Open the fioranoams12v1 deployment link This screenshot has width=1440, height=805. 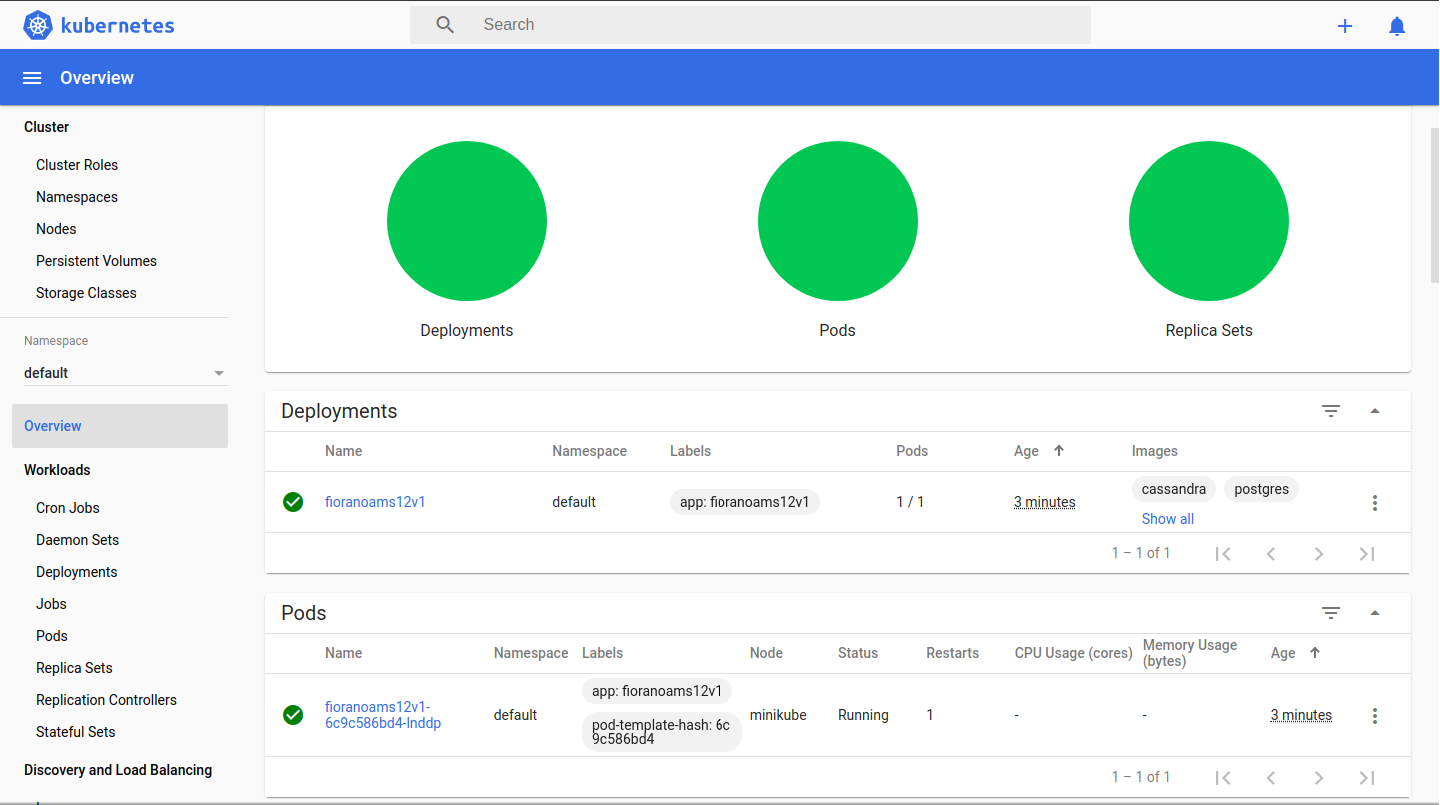[x=375, y=502]
